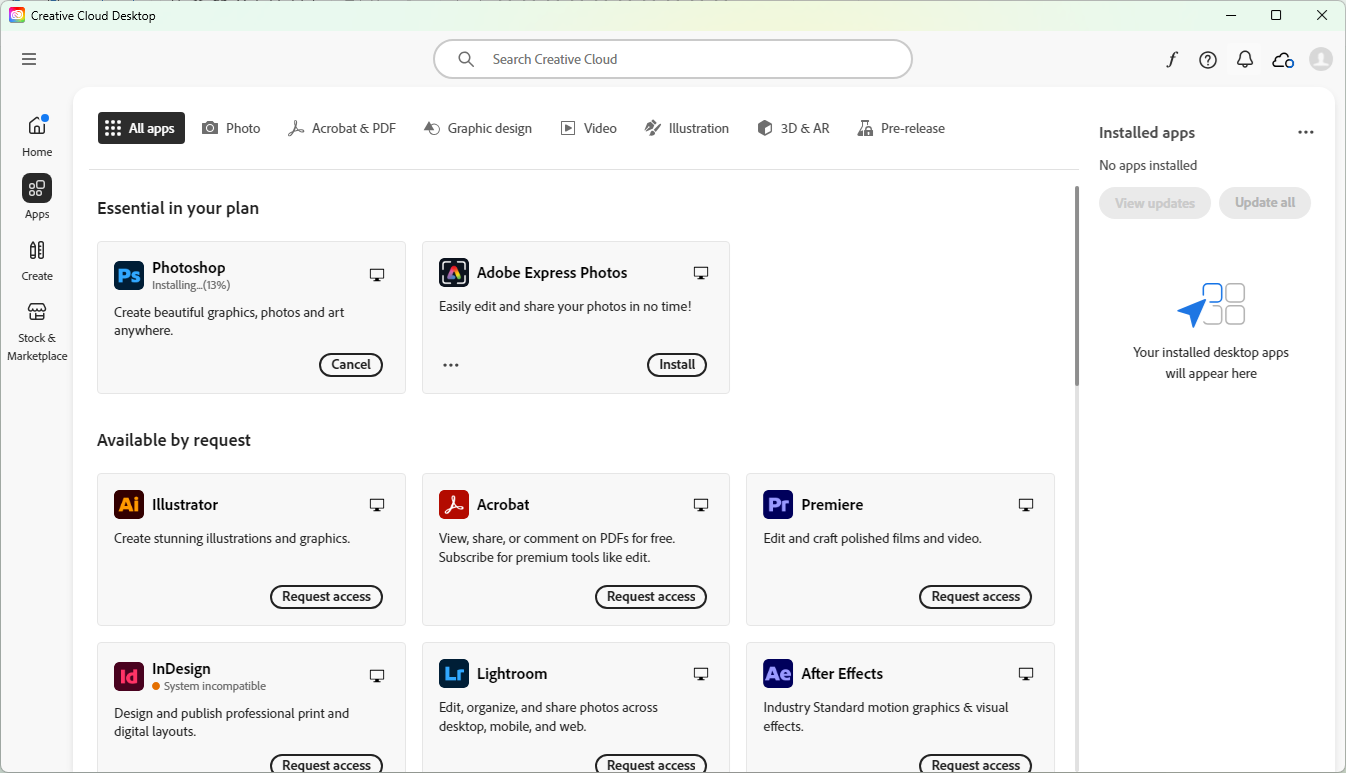The image size is (1346, 773).
Task: Install Adobe Express Photos
Action: [676, 364]
